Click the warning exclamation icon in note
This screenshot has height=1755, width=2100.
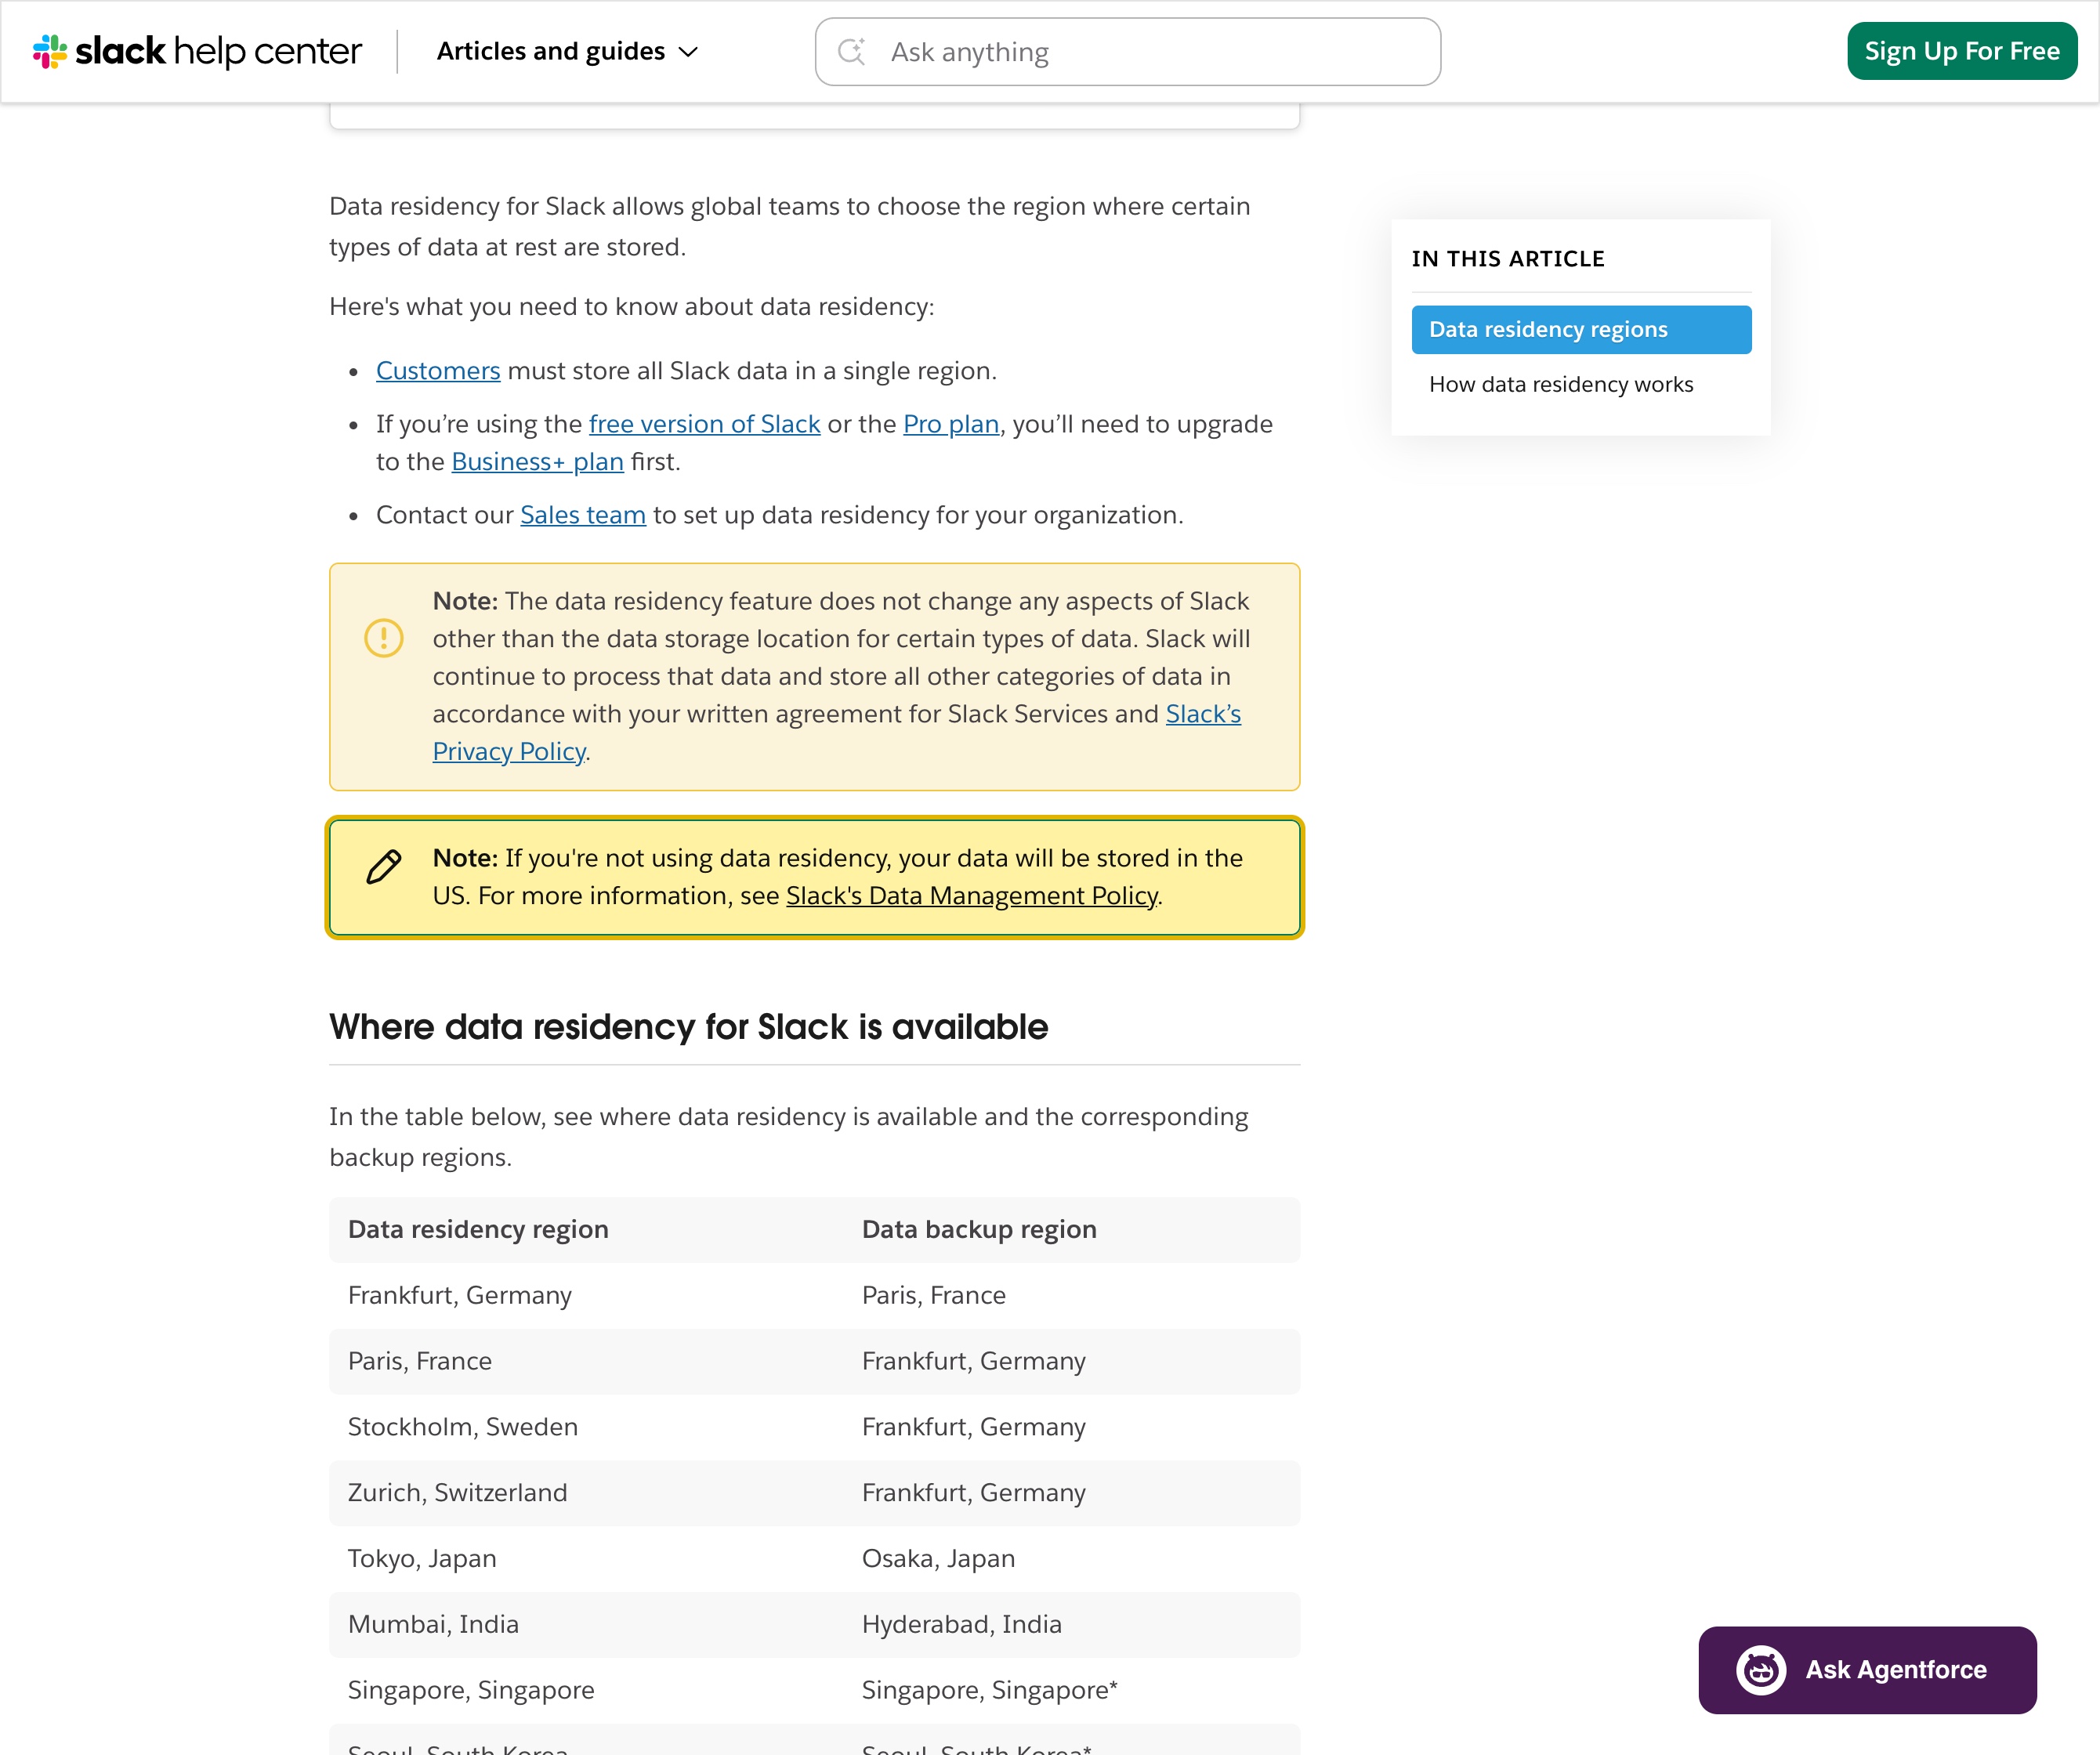click(383, 637)
